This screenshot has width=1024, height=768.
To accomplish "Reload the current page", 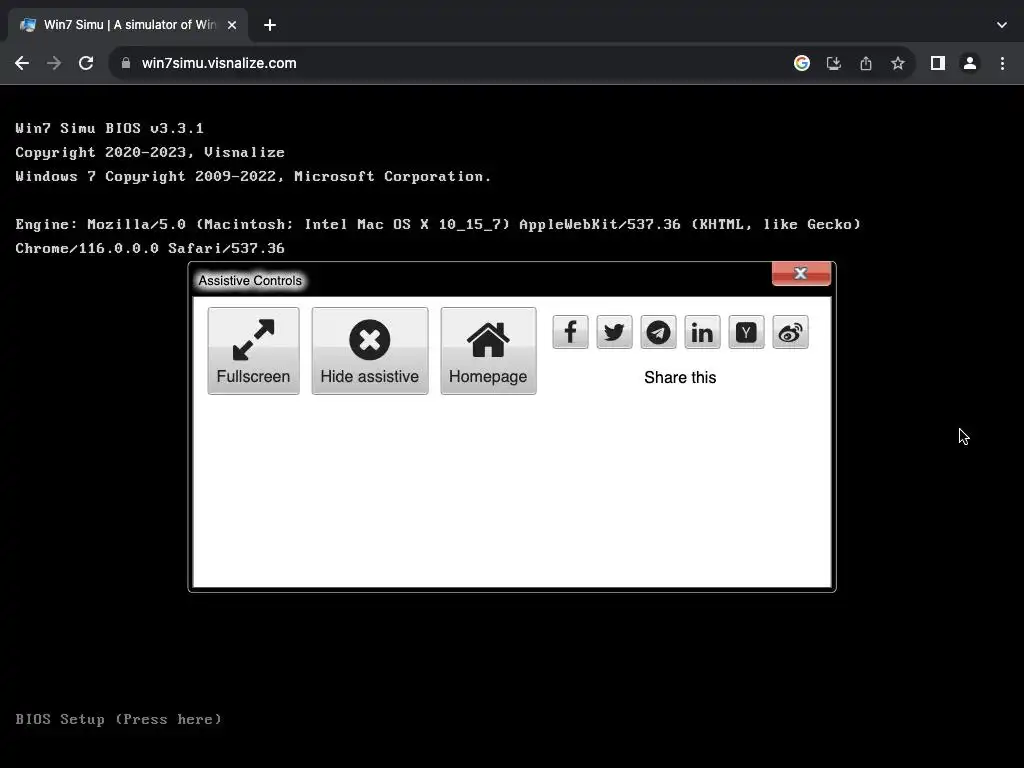I will coord(86,63).
